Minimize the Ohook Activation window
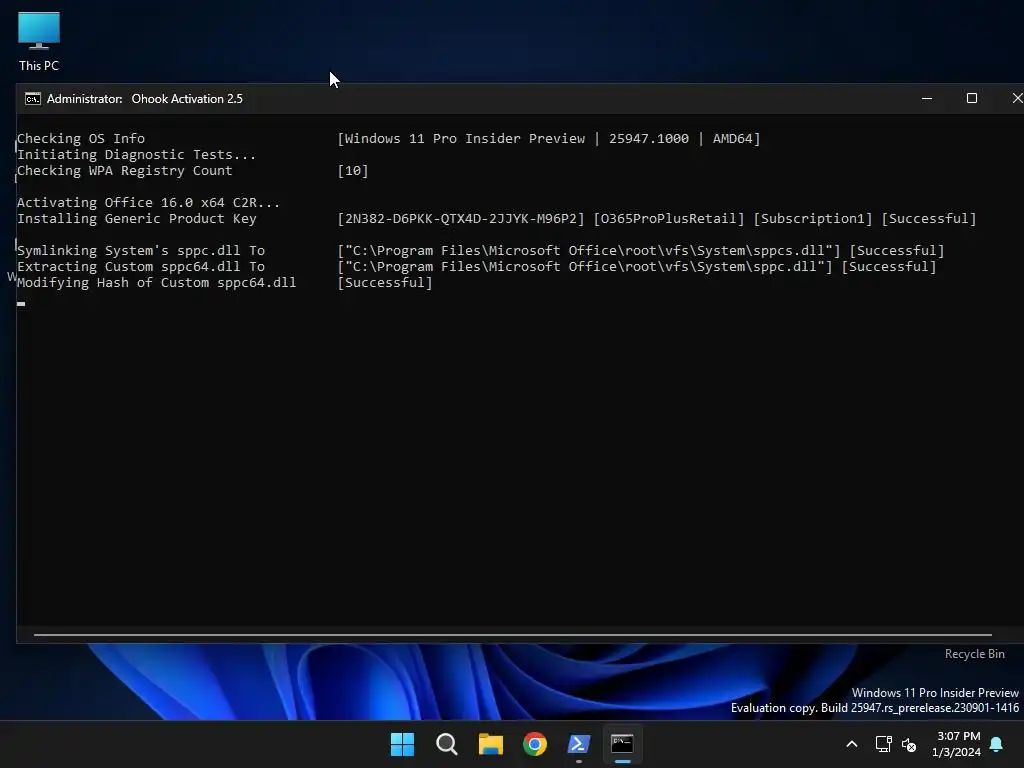The image size is (1024, 768). [x=927, y=99]
